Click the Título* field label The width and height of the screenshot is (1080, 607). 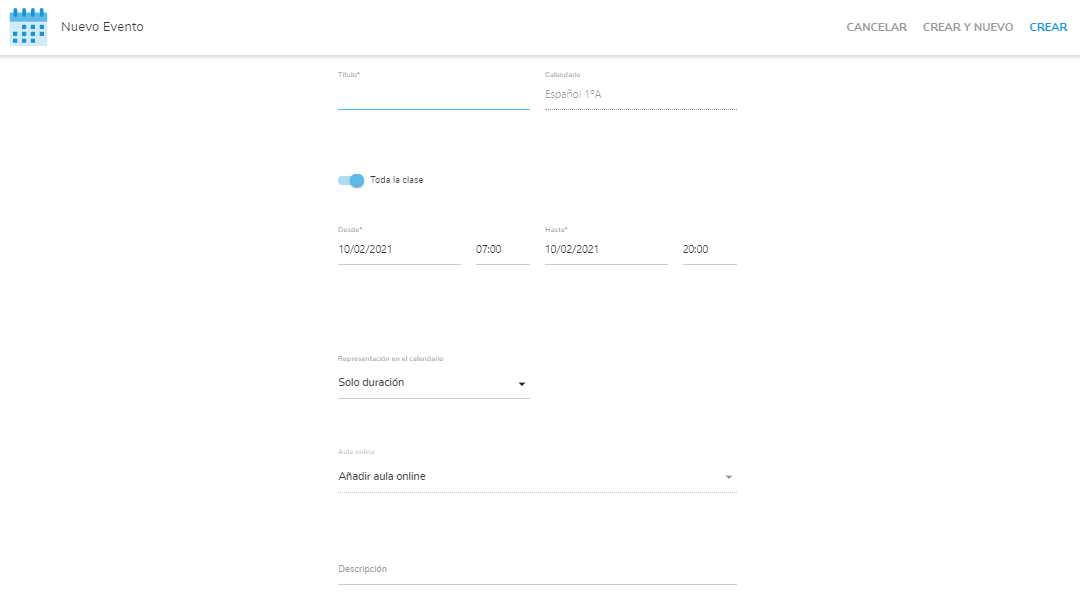point(349,75)
